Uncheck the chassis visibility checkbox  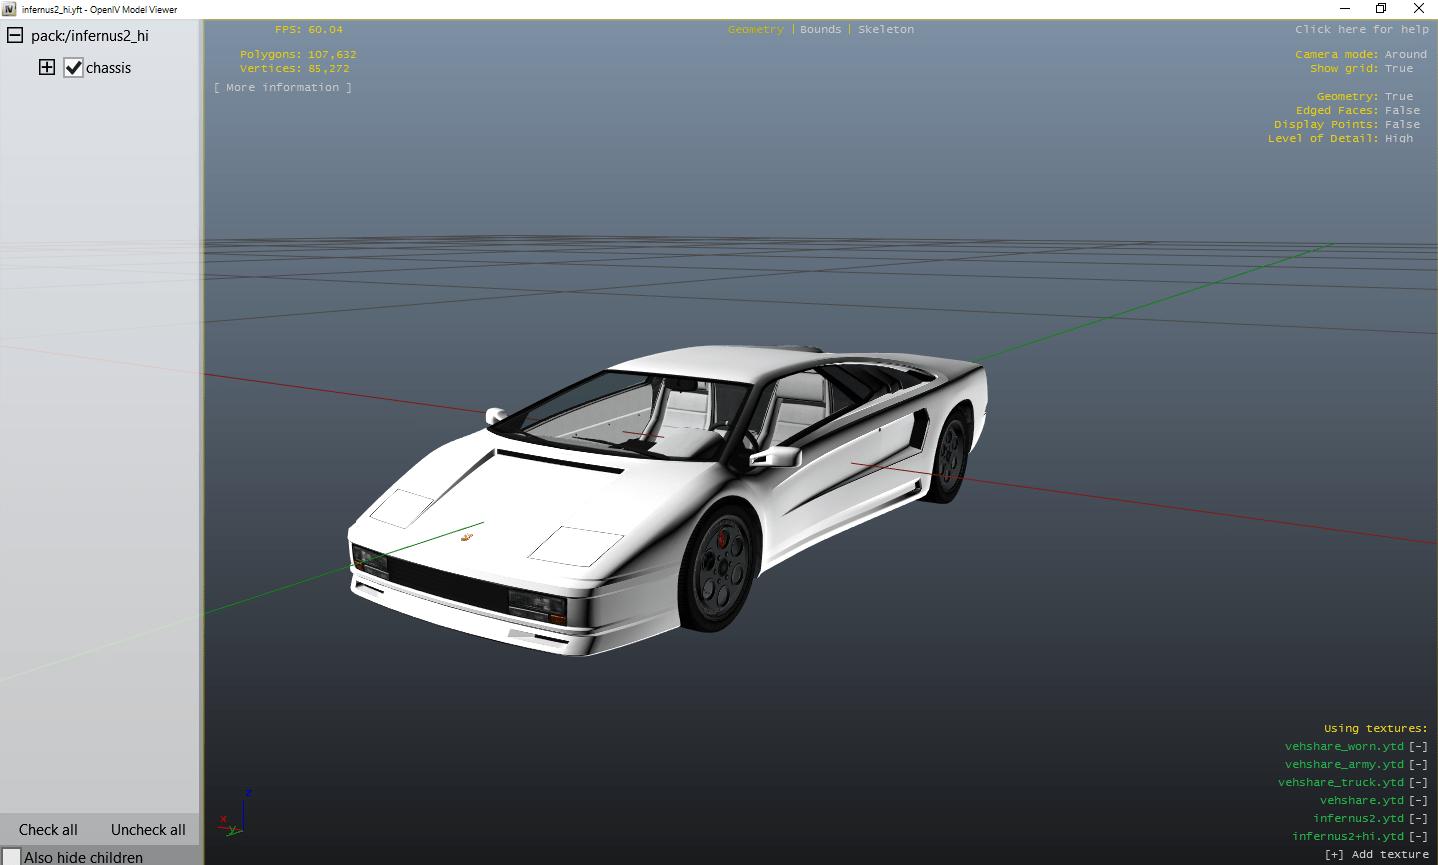[73, 68]
